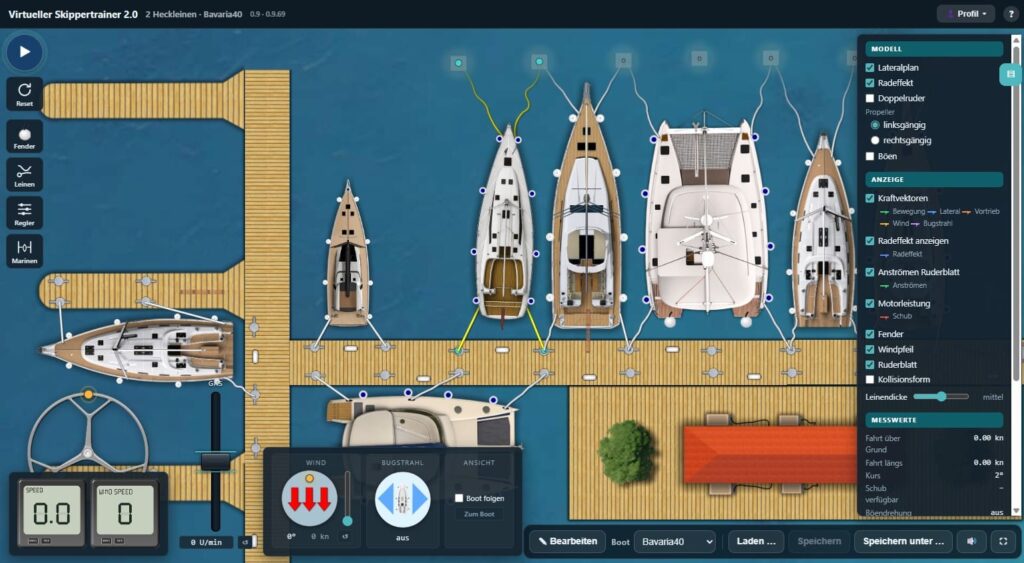Click the Kurs reading 2°
Screen dimensions: 1024x563
(x=1000, y=475)
